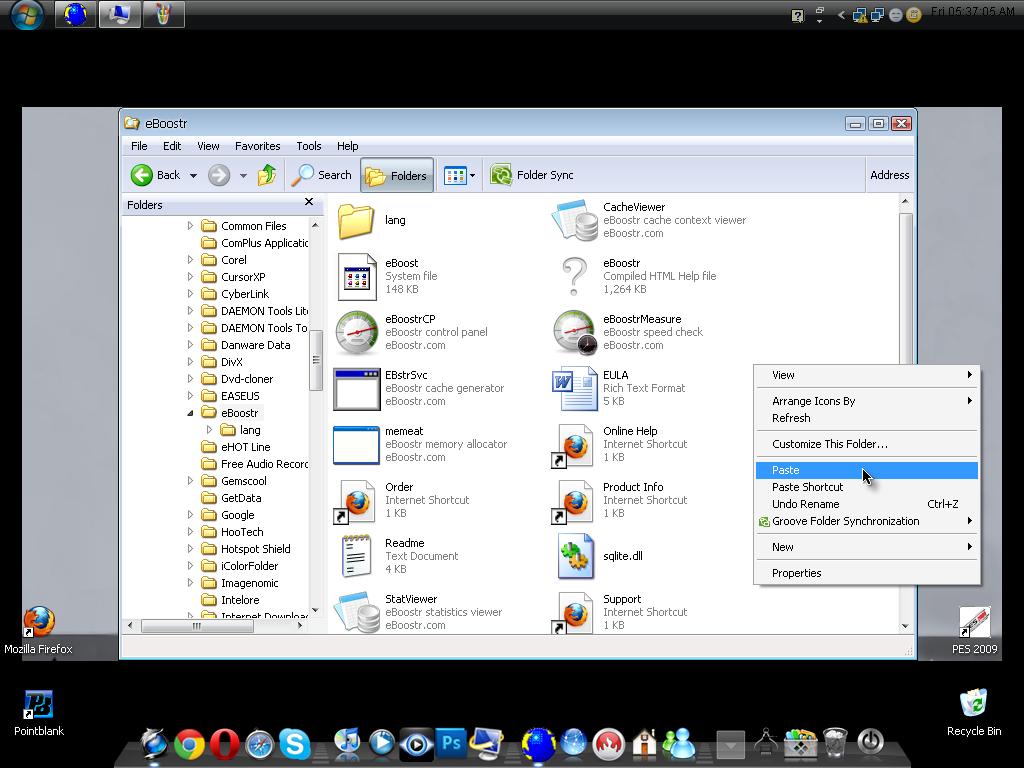1024x768 pixels.
Task: Select the Readme text document icon
Action: click(357, 556)
